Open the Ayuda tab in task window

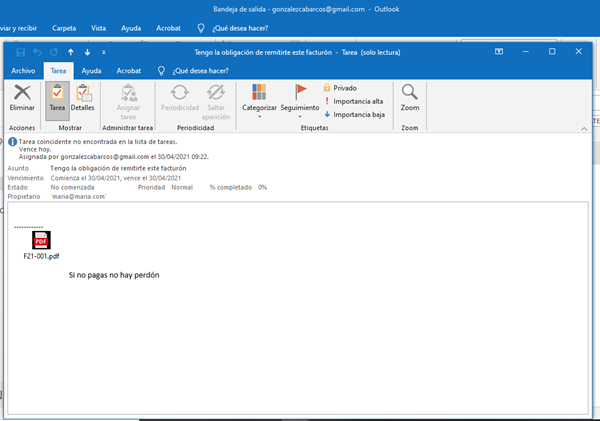pyautogui.click(x=91, y=71)
